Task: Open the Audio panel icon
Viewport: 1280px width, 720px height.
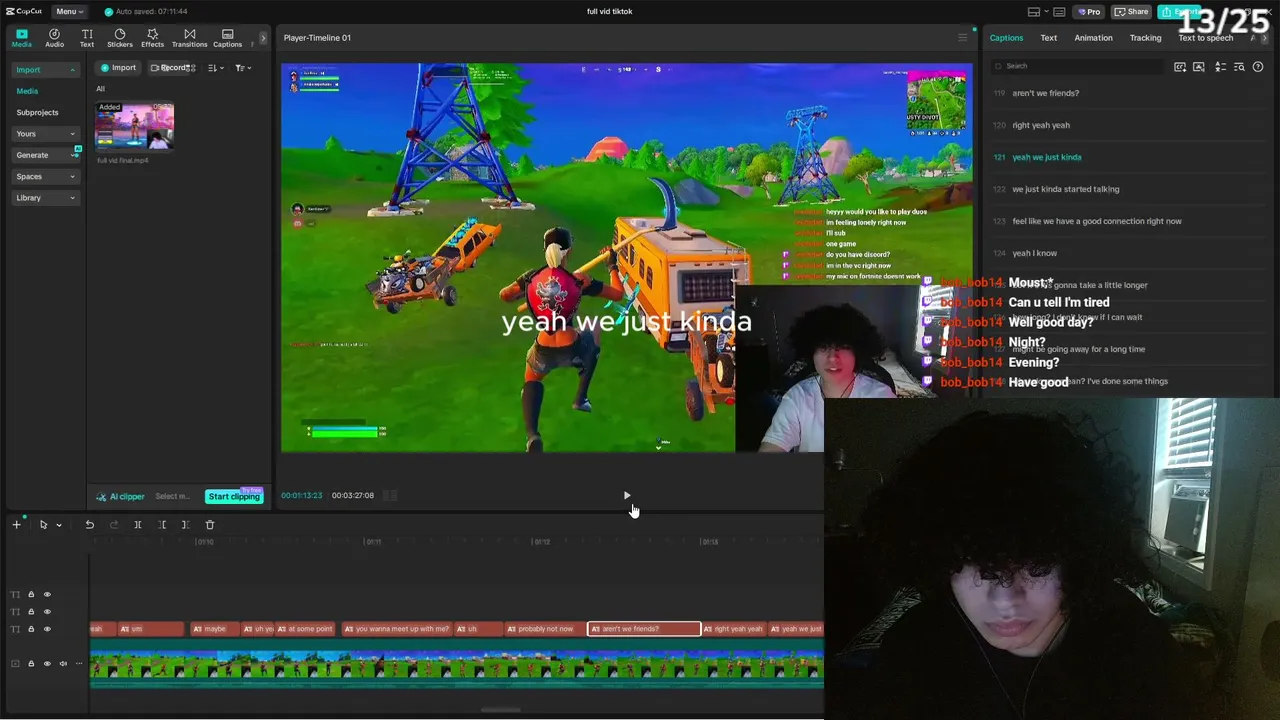Action: coord(54,38)
